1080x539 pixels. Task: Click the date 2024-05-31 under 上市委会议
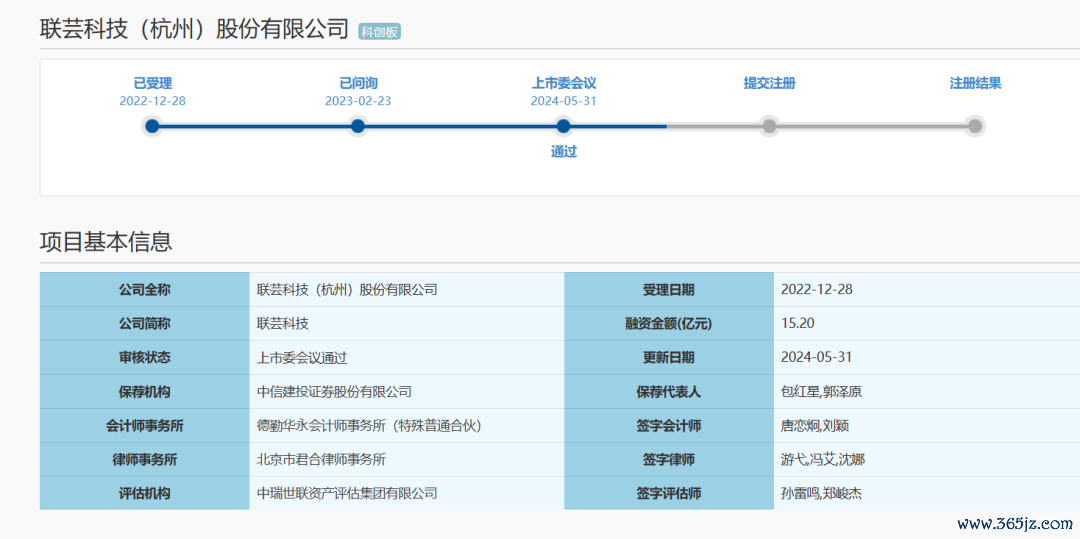point(563,101)
